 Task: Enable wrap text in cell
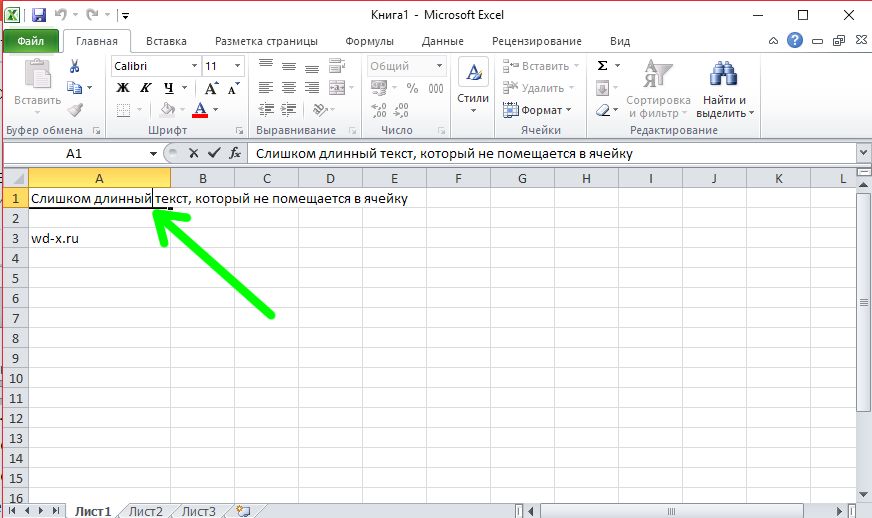337,66
